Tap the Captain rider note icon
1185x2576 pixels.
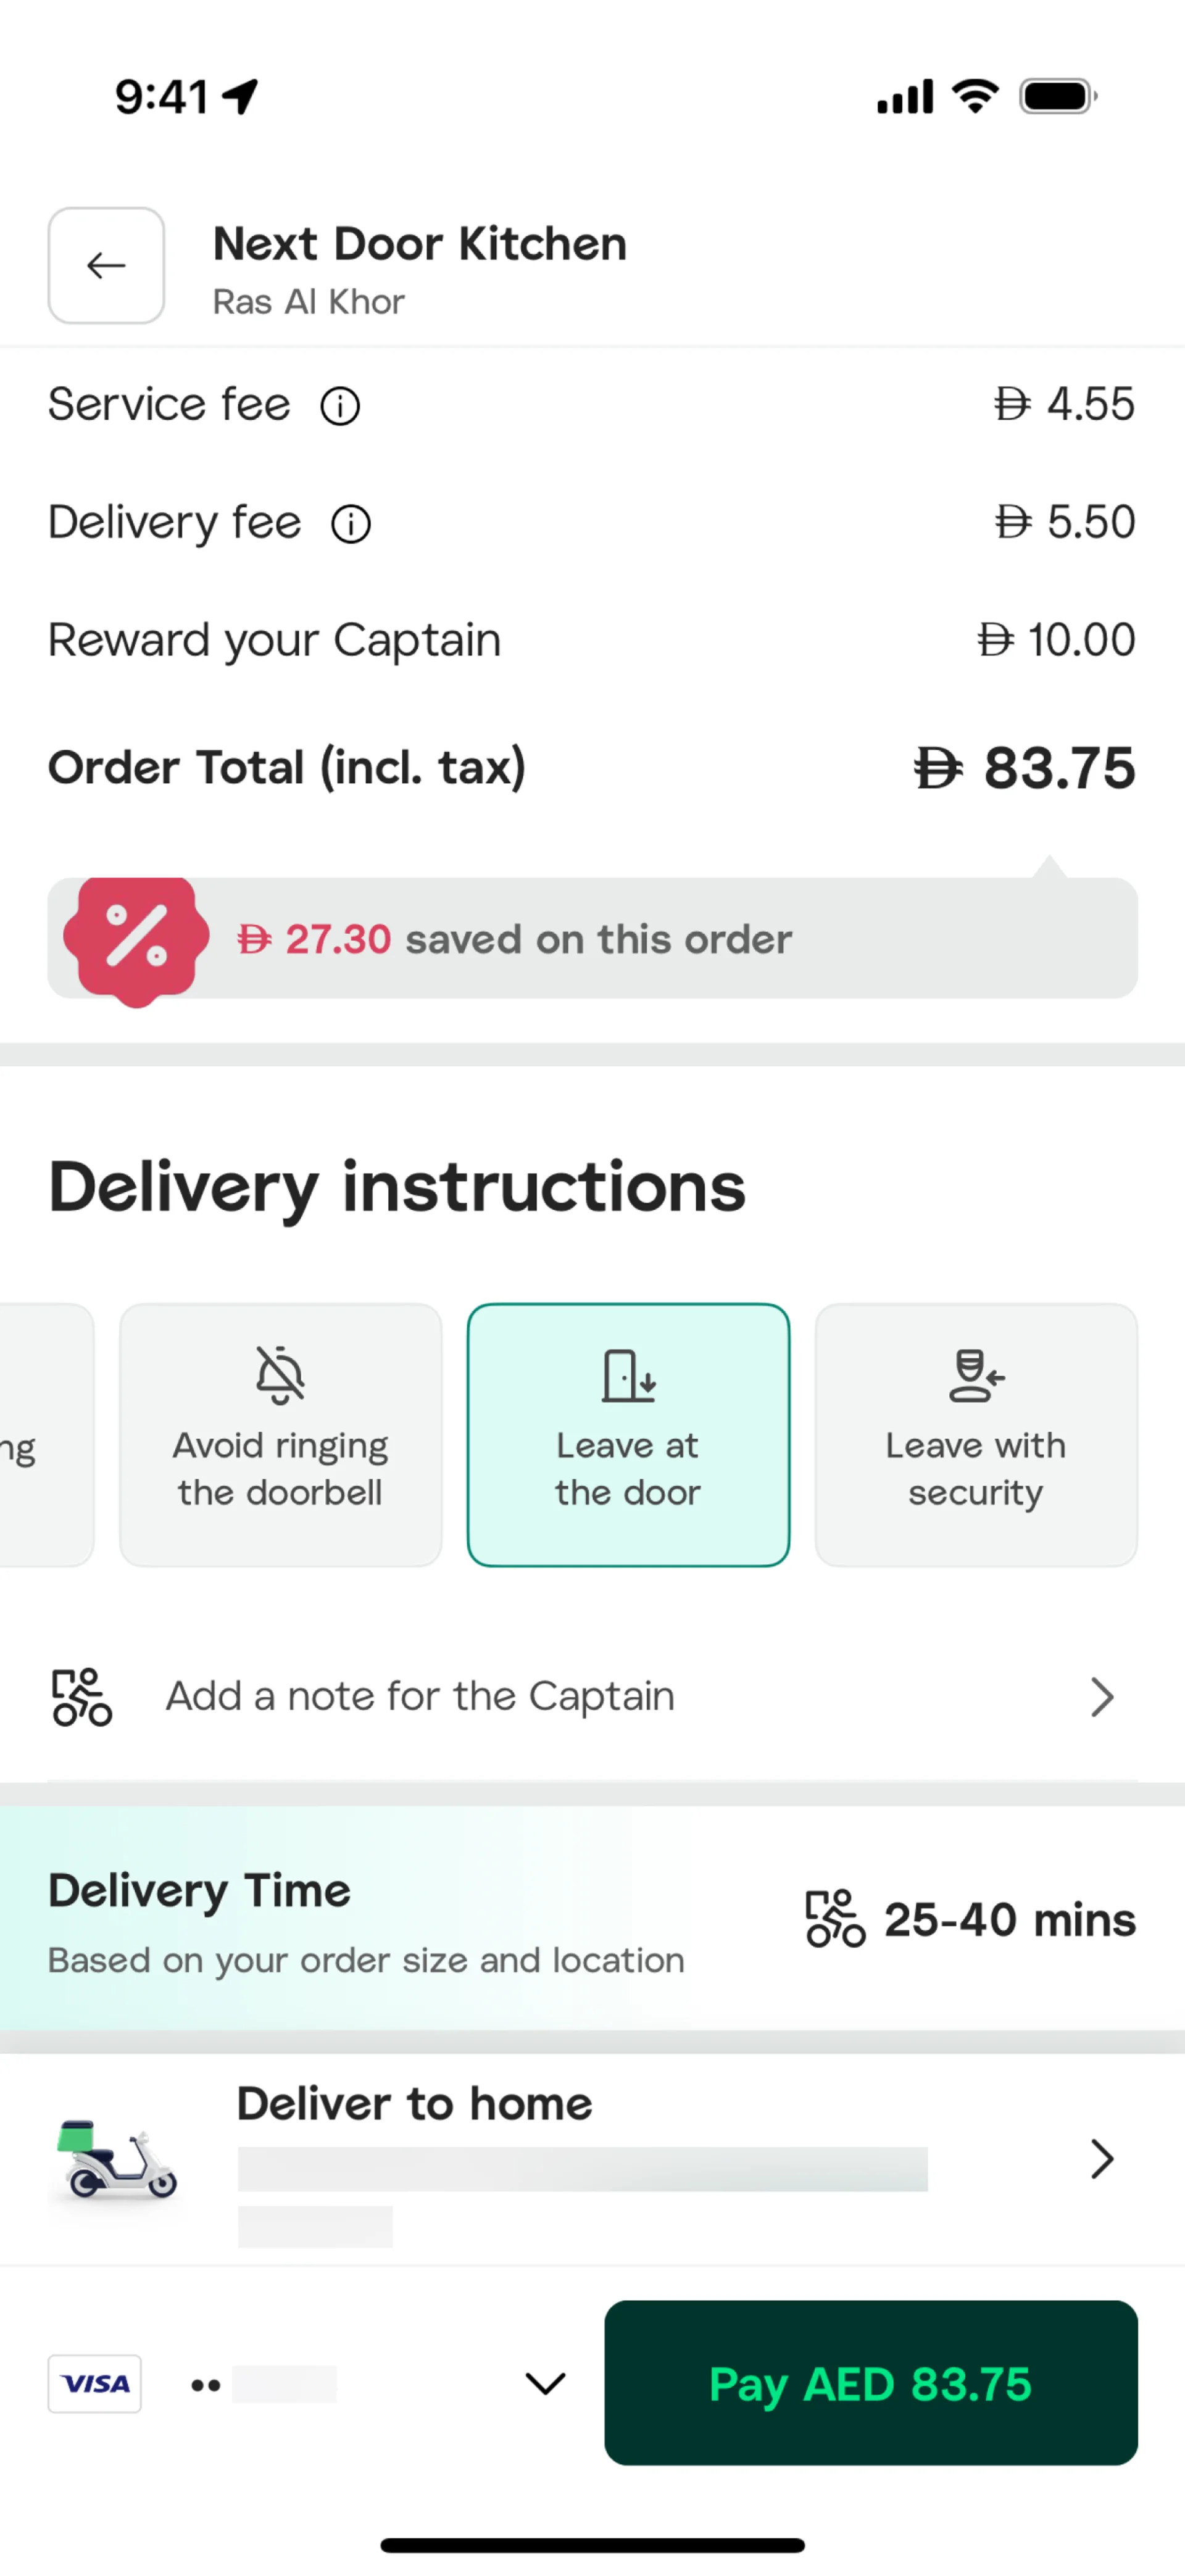[x=82, y=1697]
